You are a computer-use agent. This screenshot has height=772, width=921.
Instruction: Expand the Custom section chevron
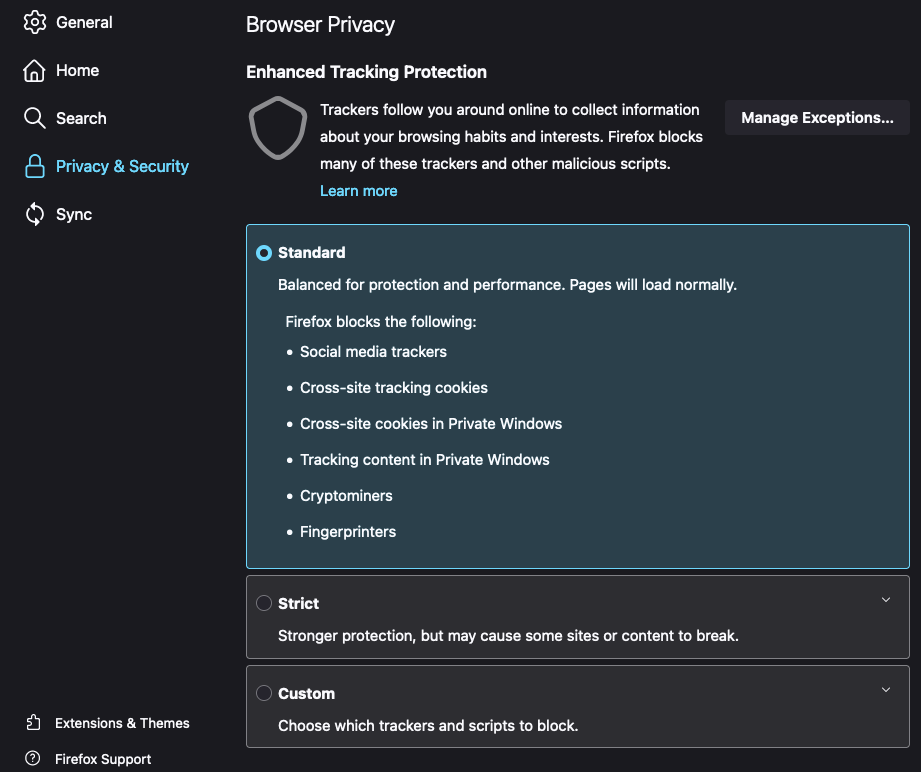pos(885,690)
